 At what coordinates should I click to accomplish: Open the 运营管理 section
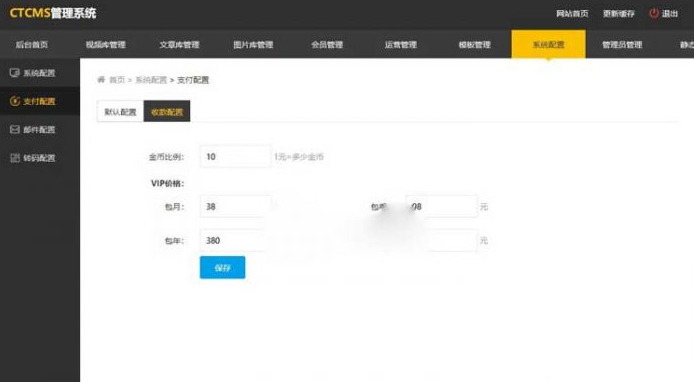click(401, 44)
